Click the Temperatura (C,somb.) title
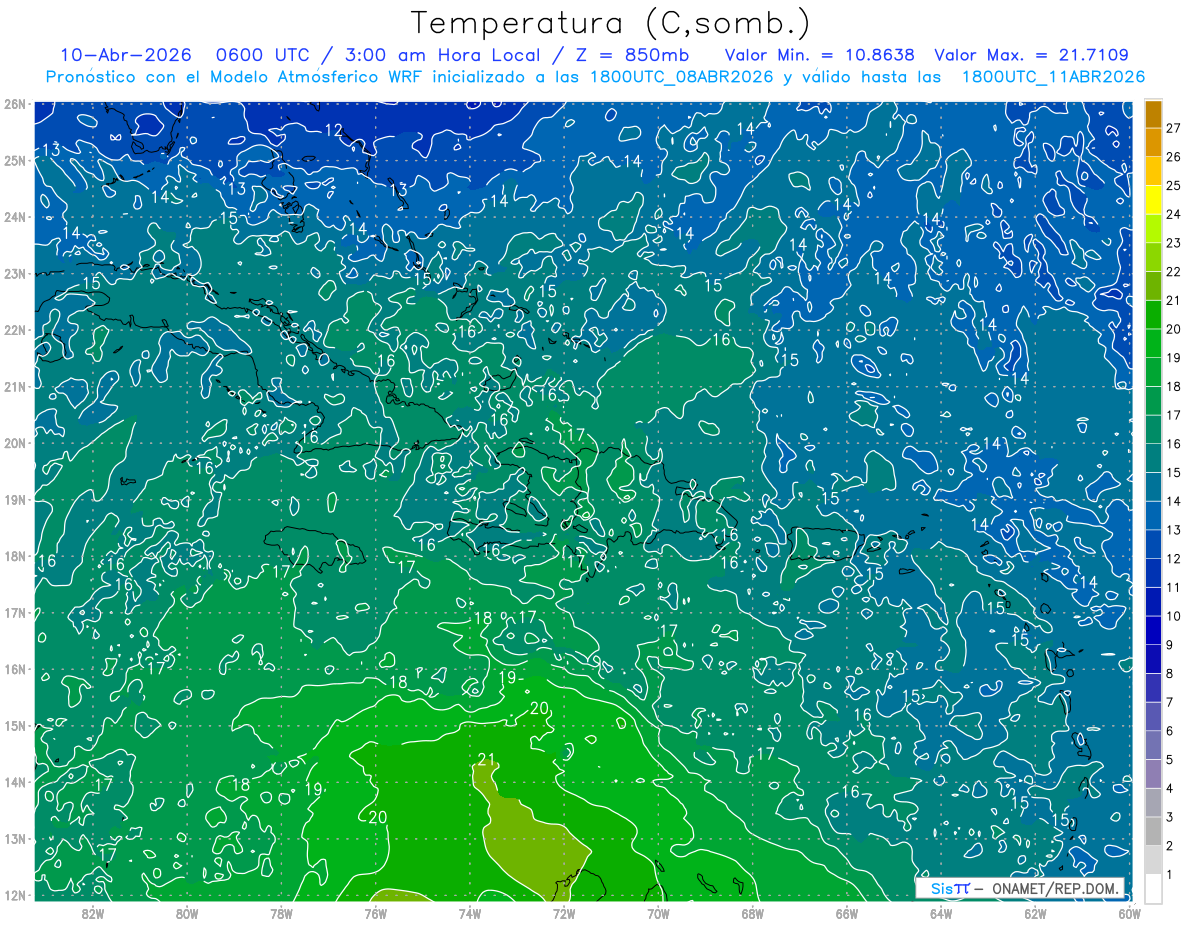 coord(610,23)
